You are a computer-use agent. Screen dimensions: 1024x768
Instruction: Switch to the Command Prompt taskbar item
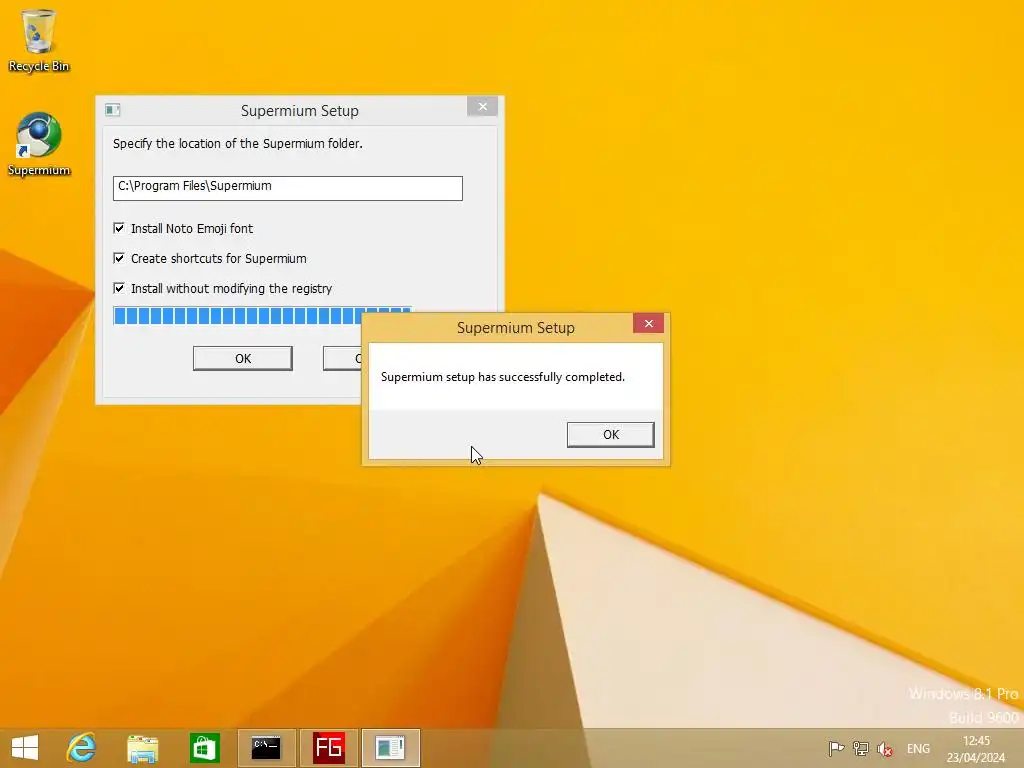coord(266,748)
